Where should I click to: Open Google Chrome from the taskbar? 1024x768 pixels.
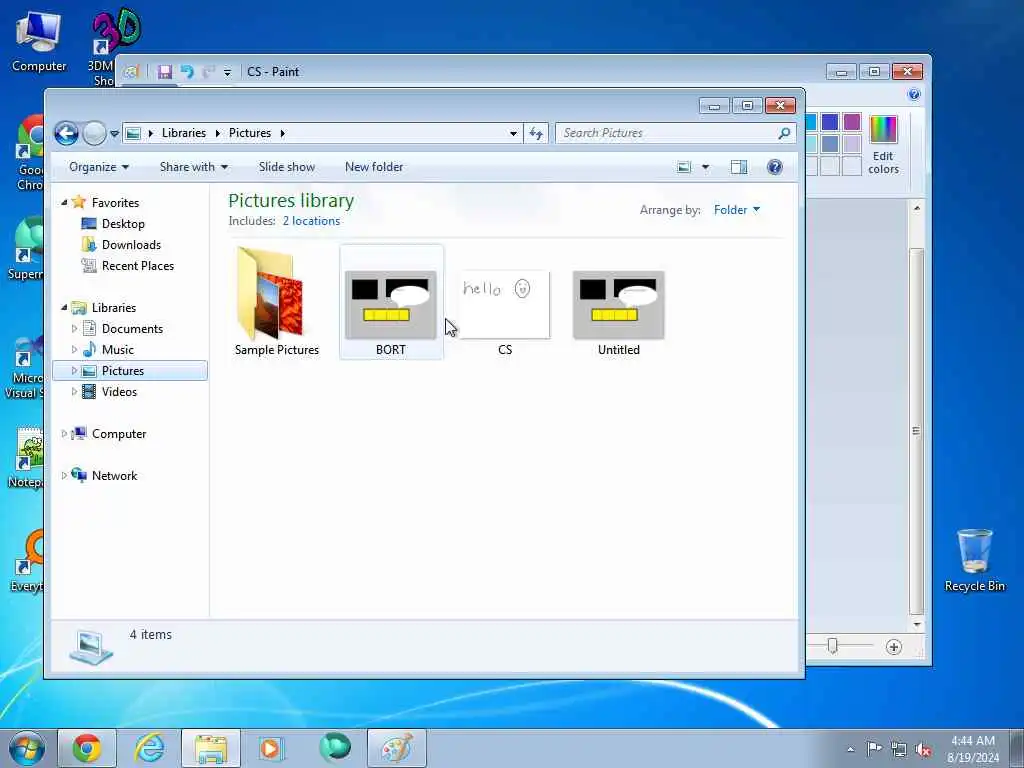click(x=87, y=748)
